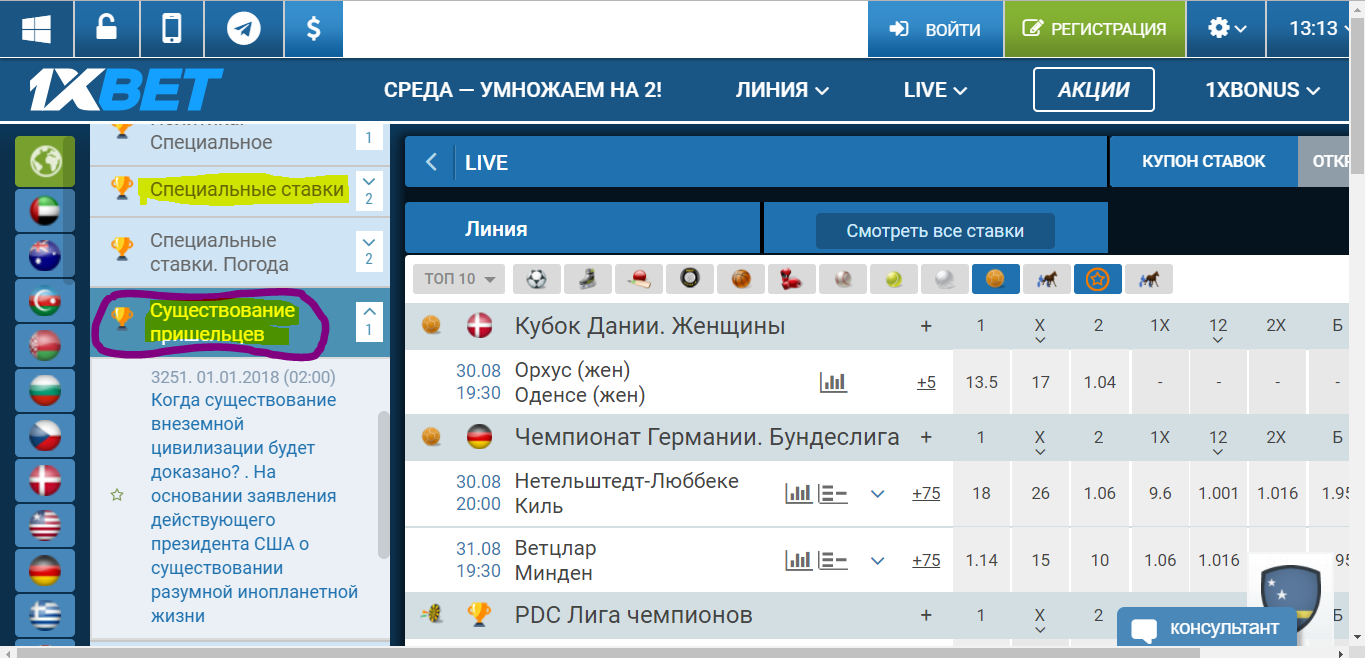Click Смотреть все ставки button
The image size is (1365, 658).
935,231
